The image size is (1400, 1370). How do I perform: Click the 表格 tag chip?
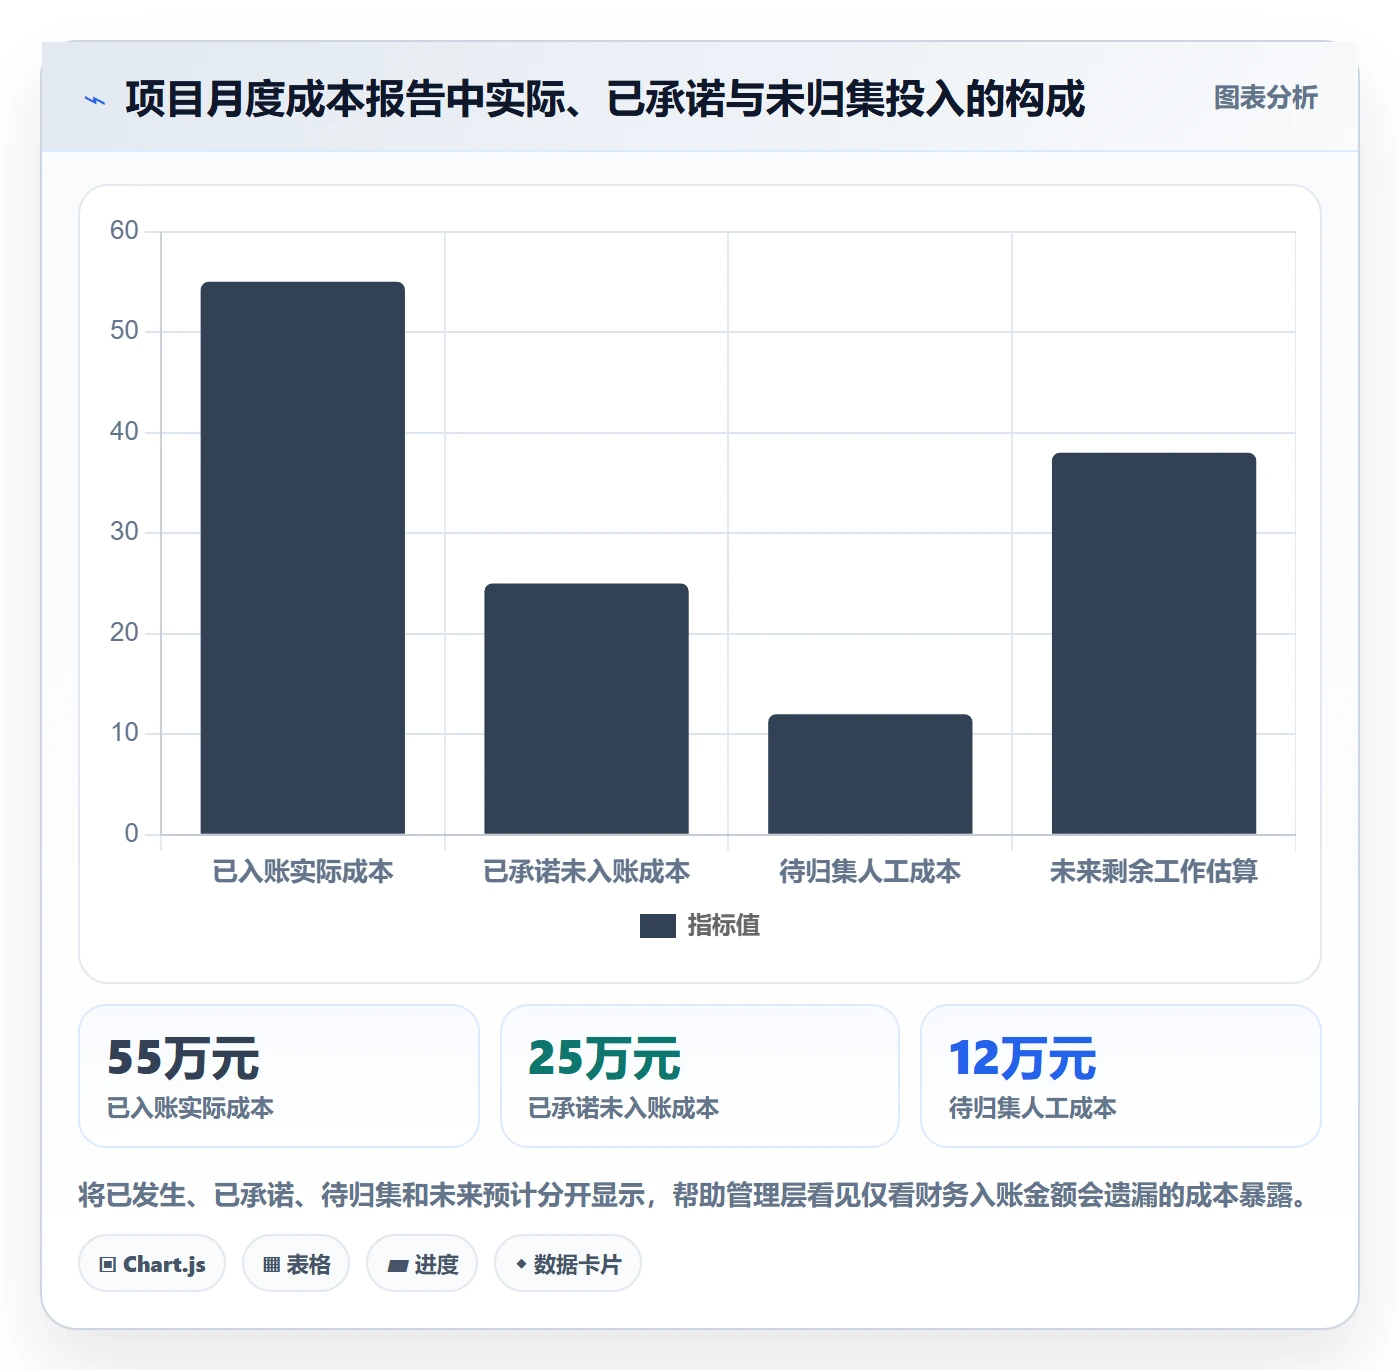(296, 1264)
